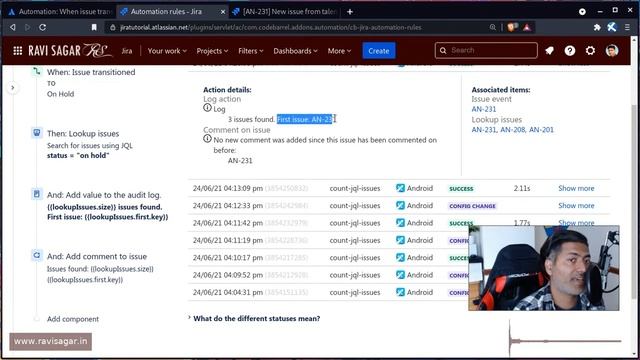Click the Jira link in header
This screenshot has height=360, width=640.
coord(127,51)
